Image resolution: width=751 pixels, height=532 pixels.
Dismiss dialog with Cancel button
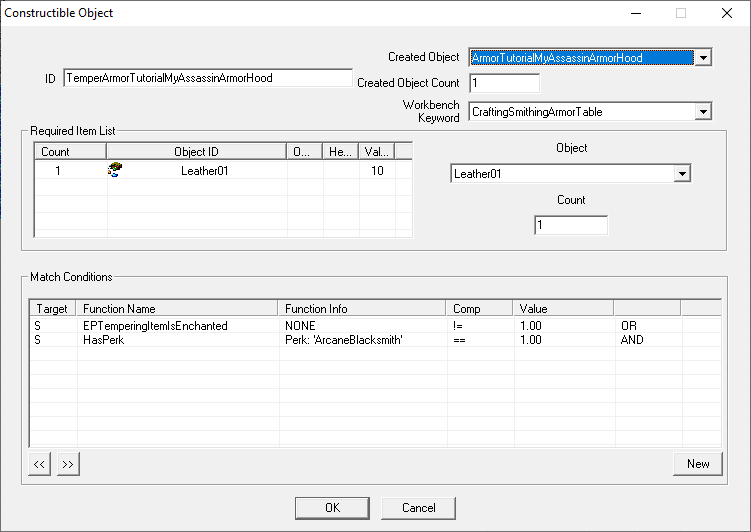pyautogui.click(x=418, y=508)
